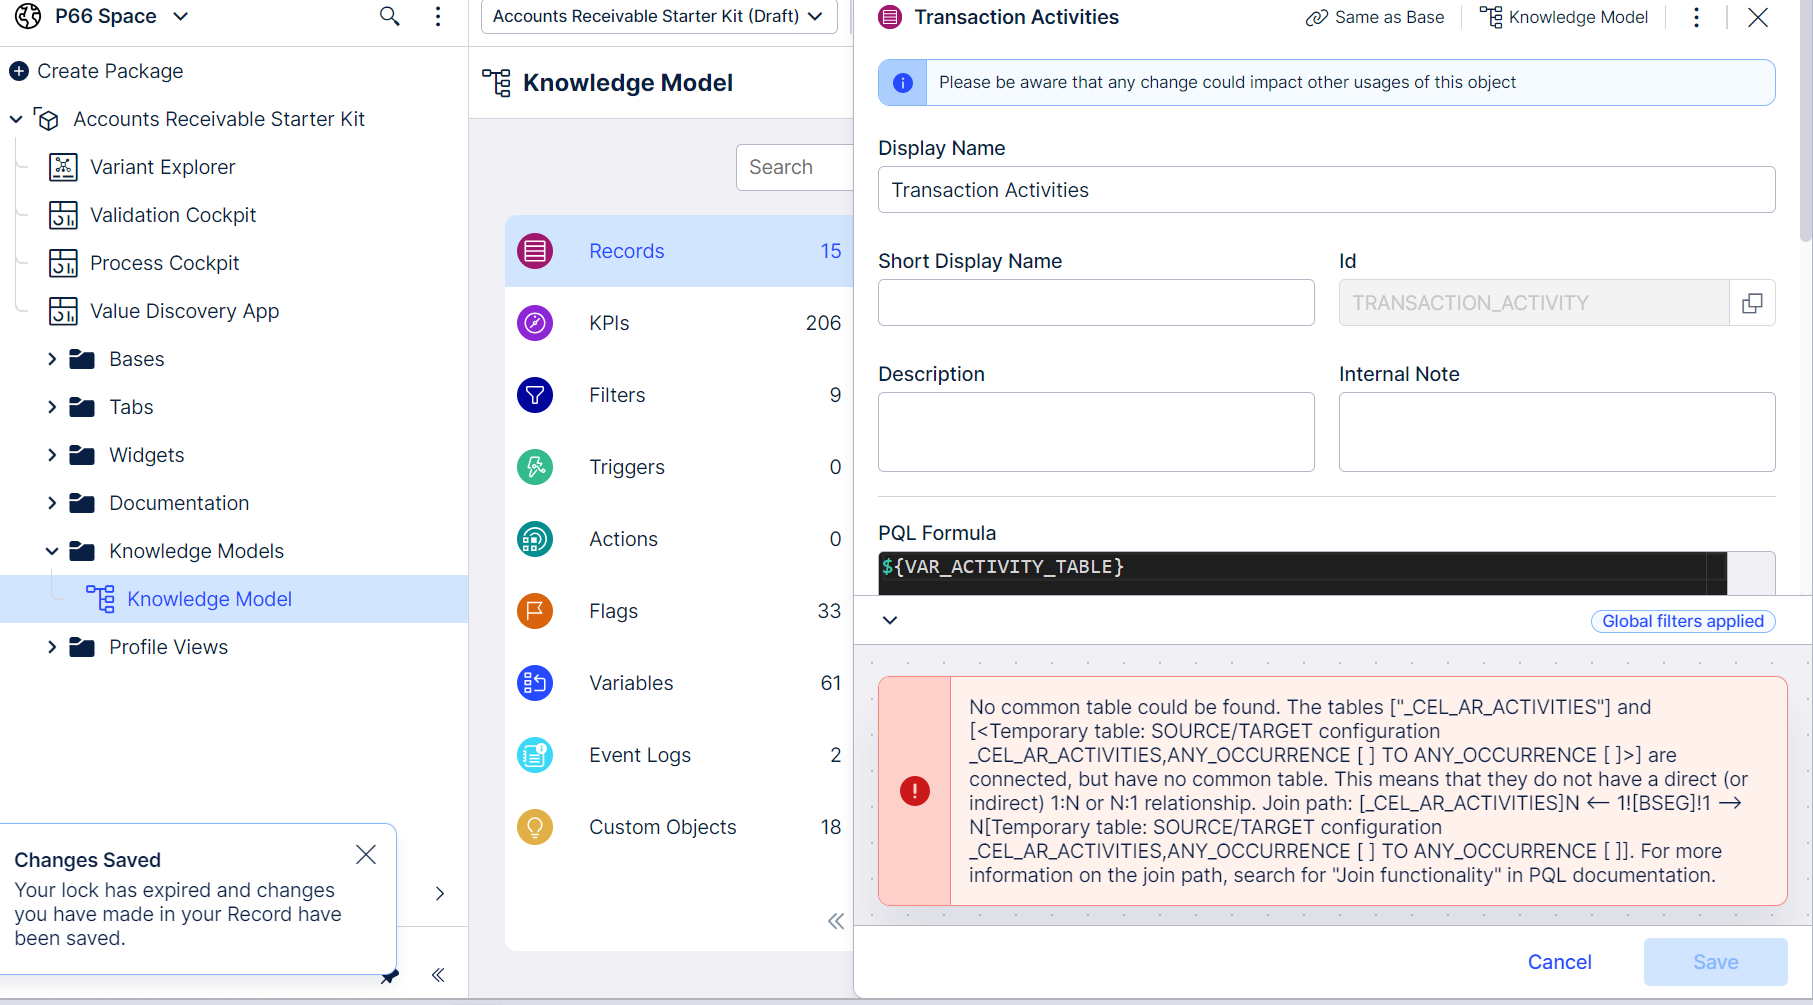
Task: Click the Description text area
Action: pos(1096,432)
